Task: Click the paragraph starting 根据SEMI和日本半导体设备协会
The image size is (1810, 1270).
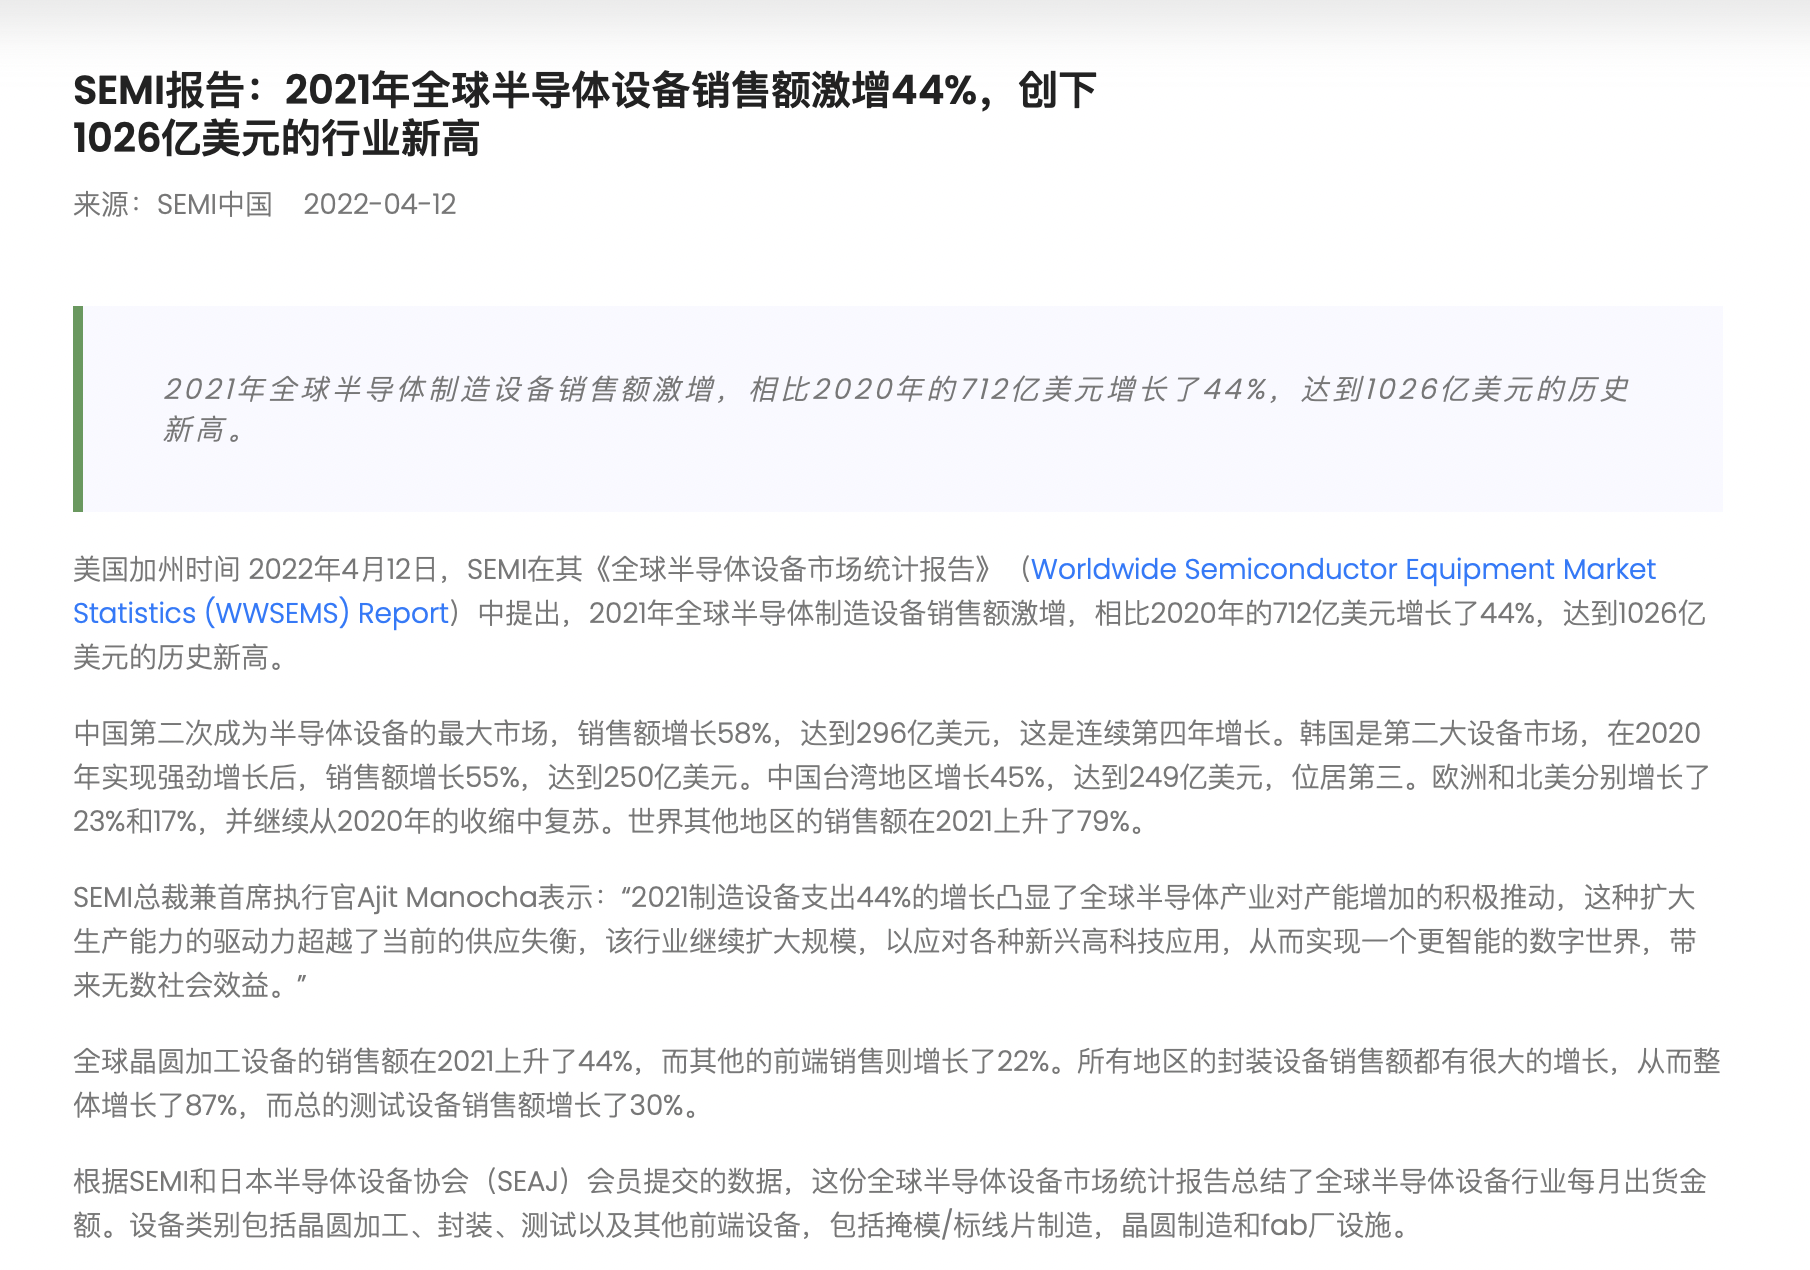Action: [x=890, y=1203]
